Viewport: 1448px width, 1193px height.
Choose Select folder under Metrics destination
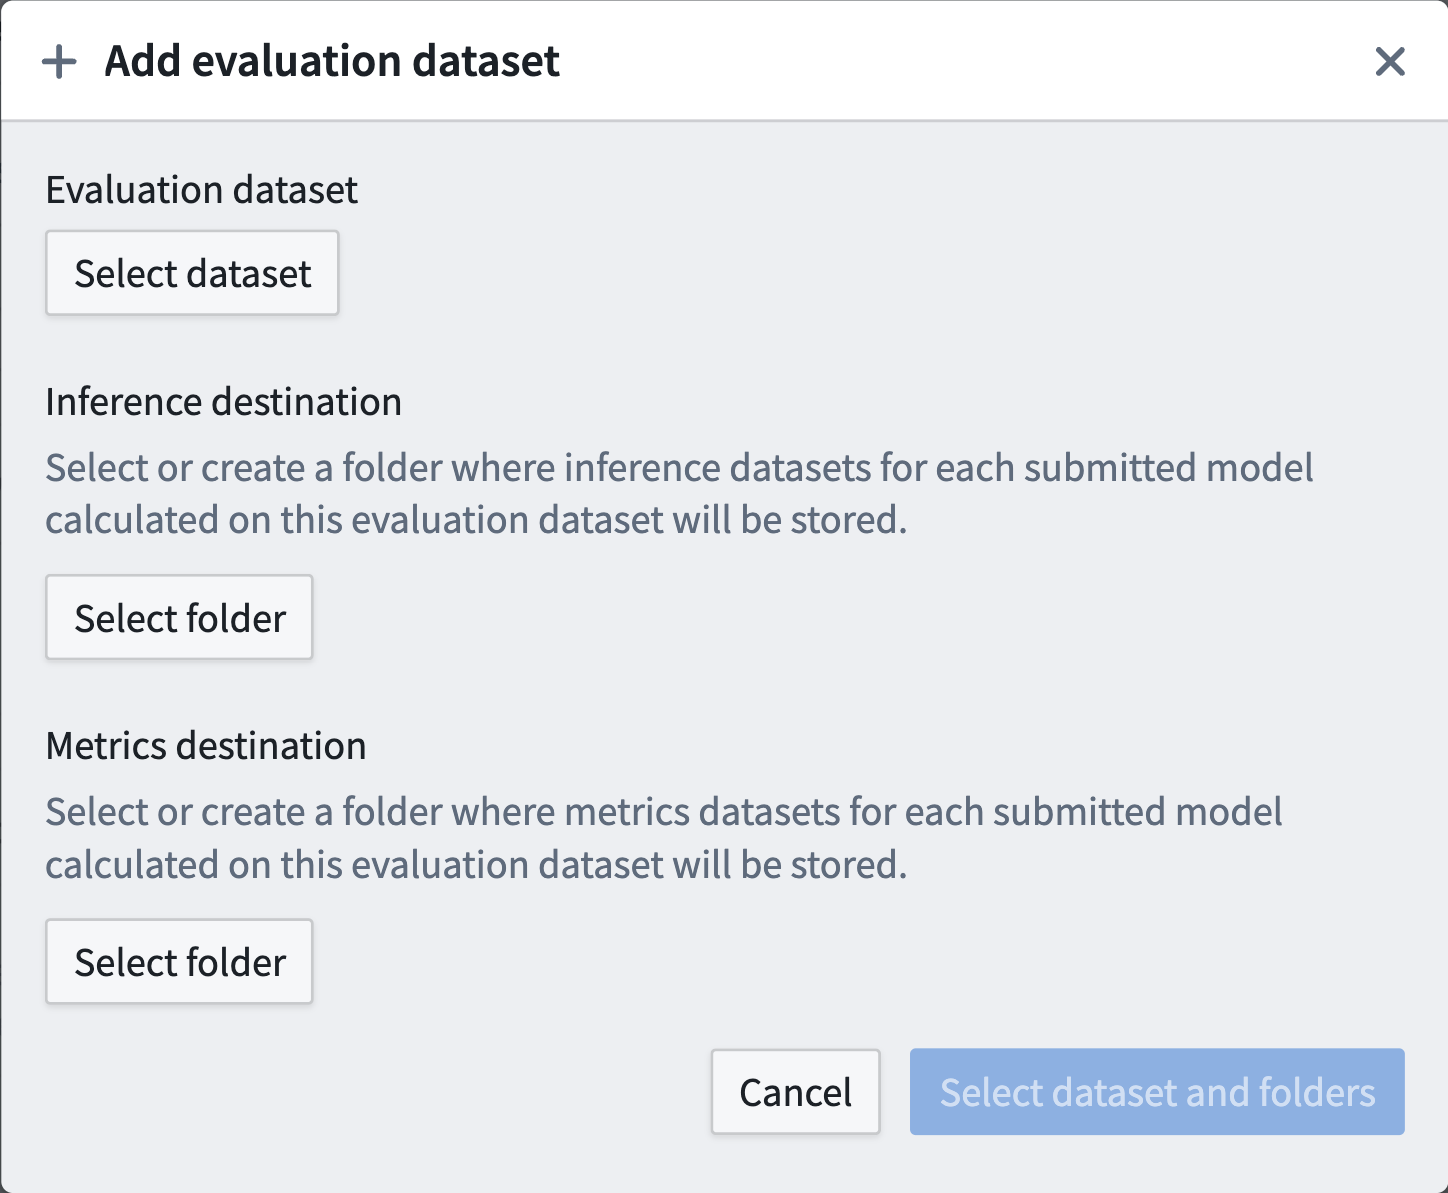coord(179,961)
